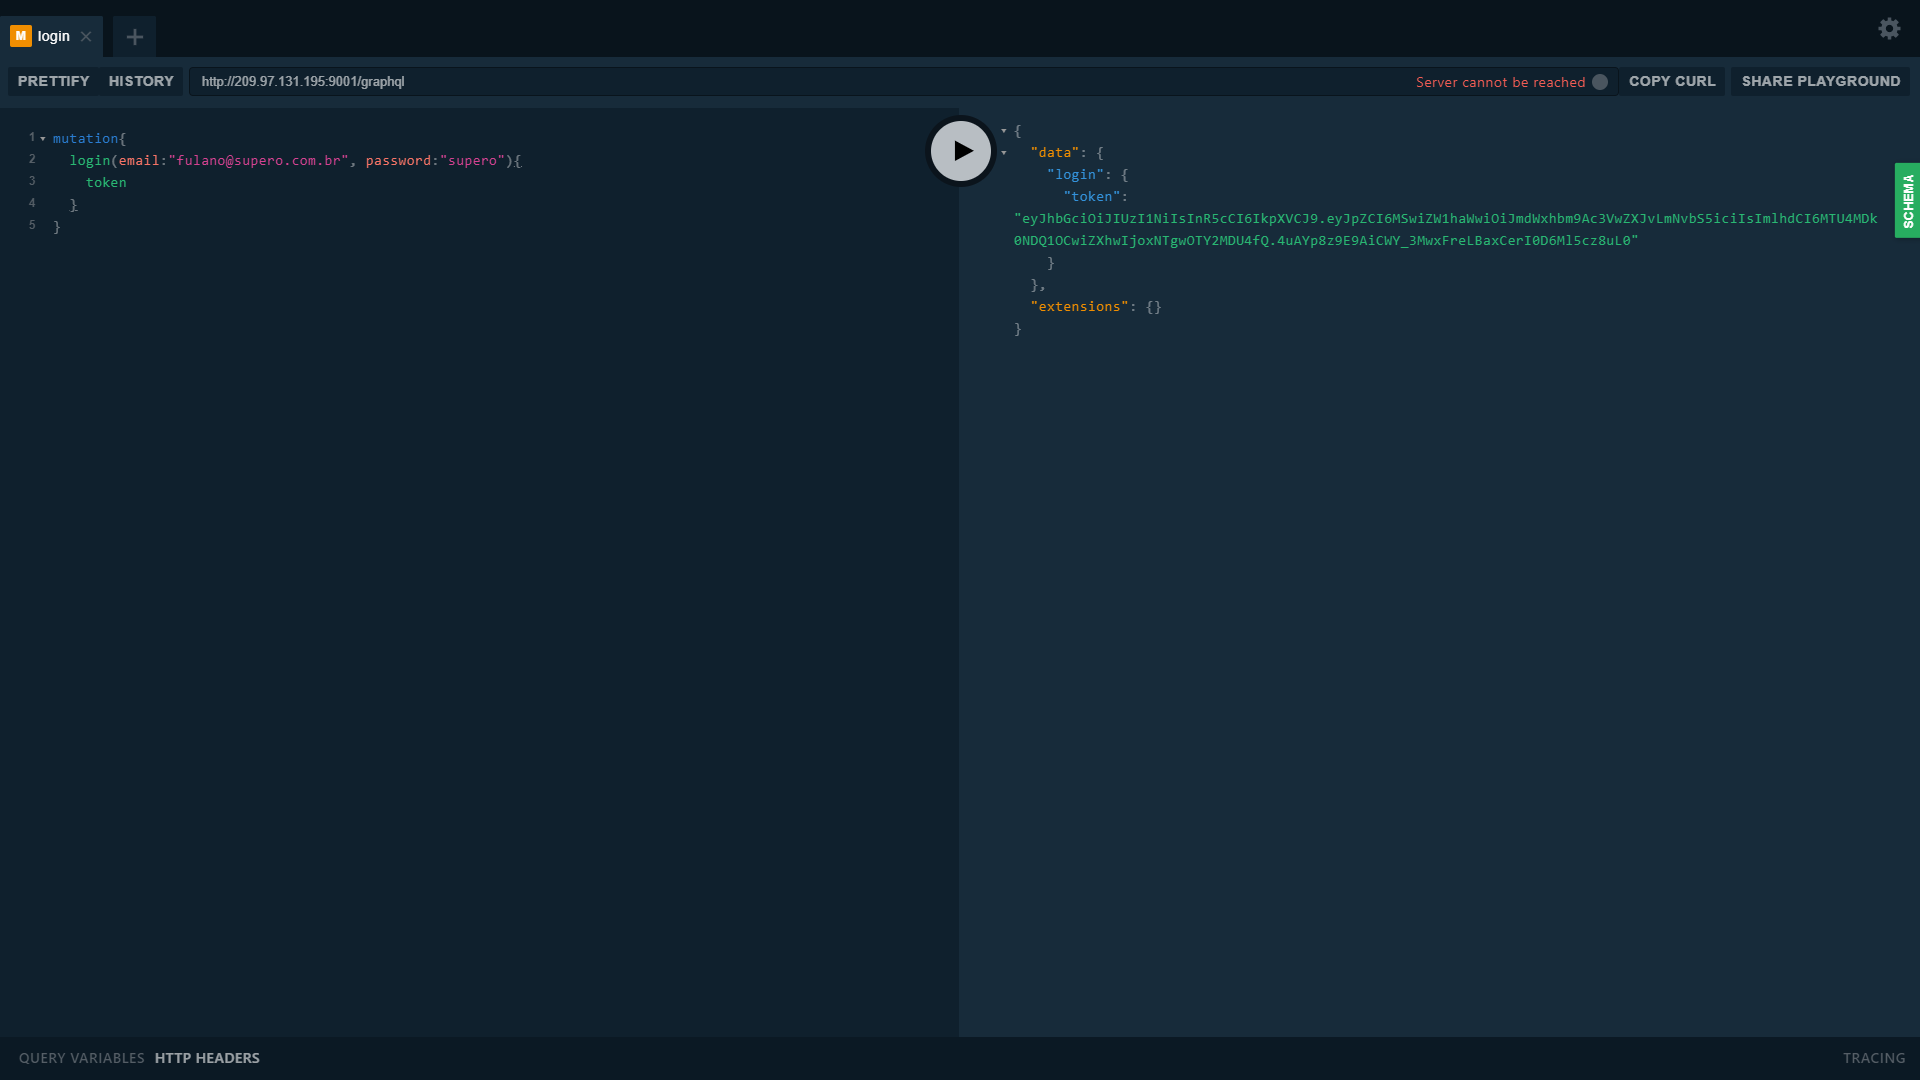Click the PRETTIFY button
The width and height of the screenshot is (1920, 1080).
click(53, 81)
